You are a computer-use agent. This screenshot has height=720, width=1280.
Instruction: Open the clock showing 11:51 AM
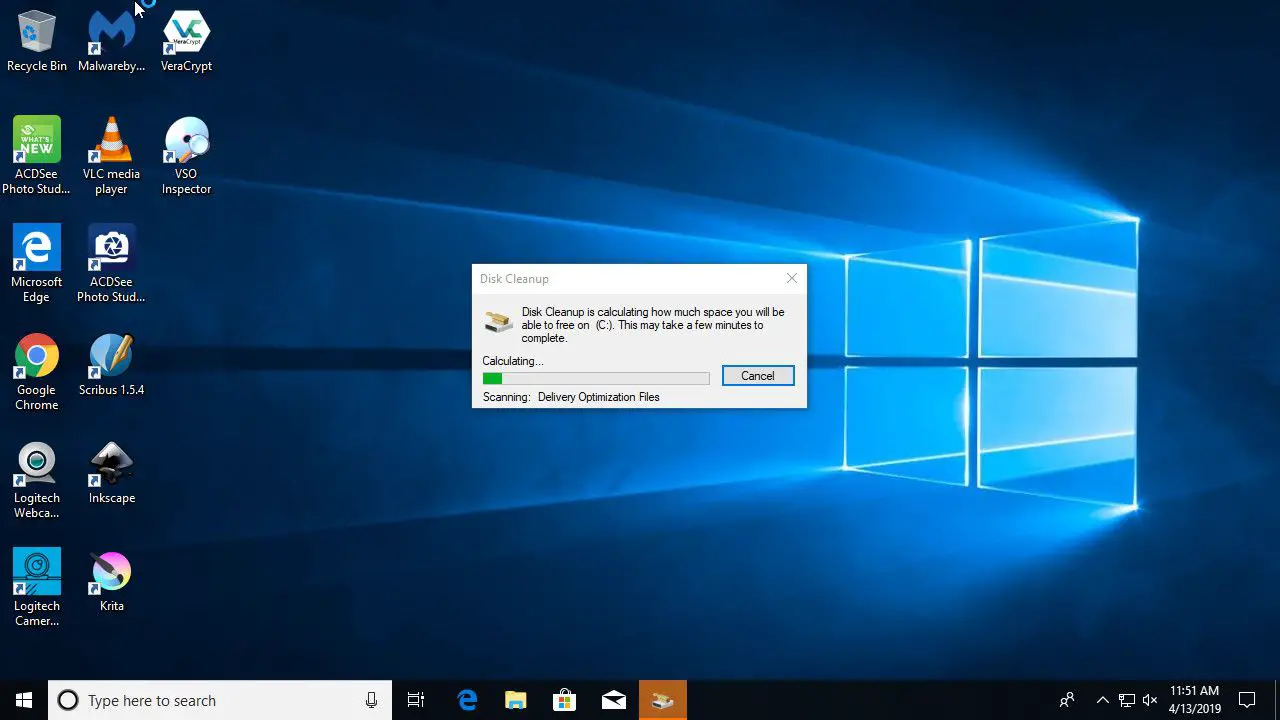(1194, 700)
